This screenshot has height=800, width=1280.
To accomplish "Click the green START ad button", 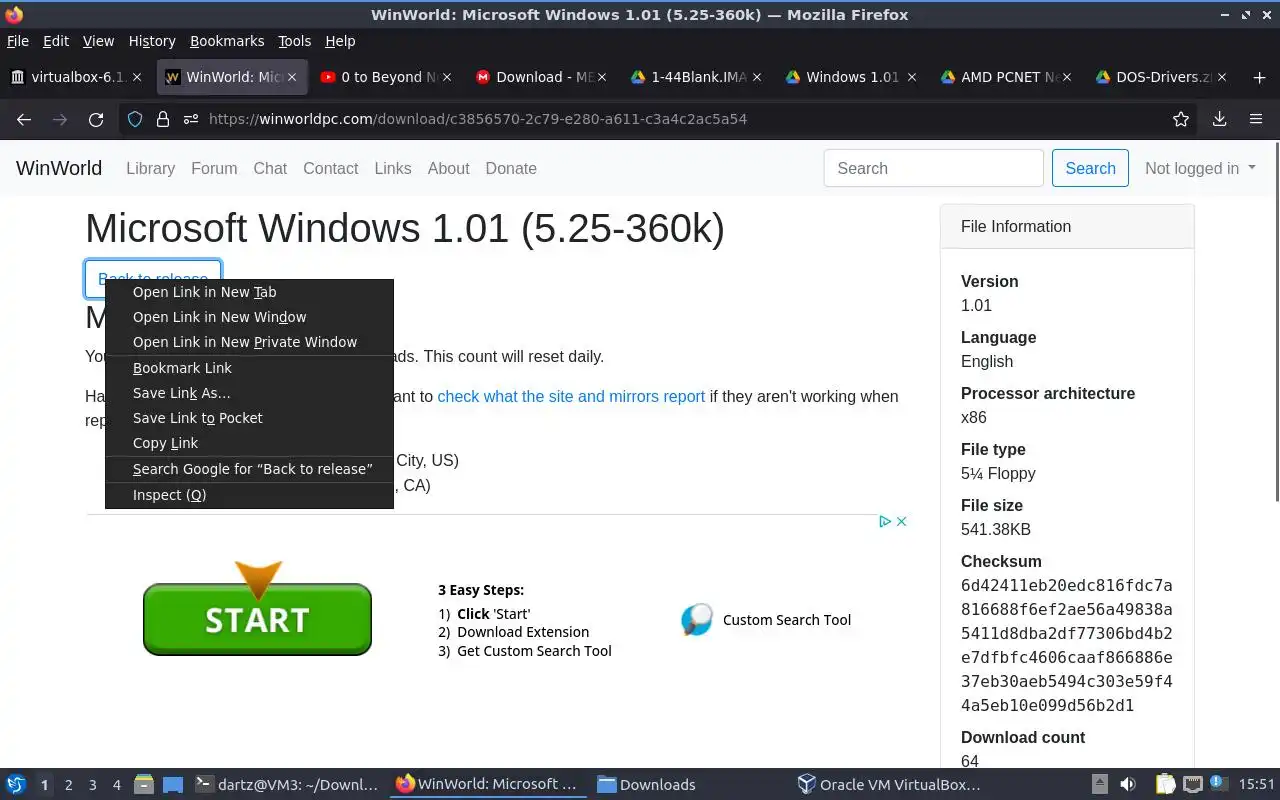I will pos(257,619).
